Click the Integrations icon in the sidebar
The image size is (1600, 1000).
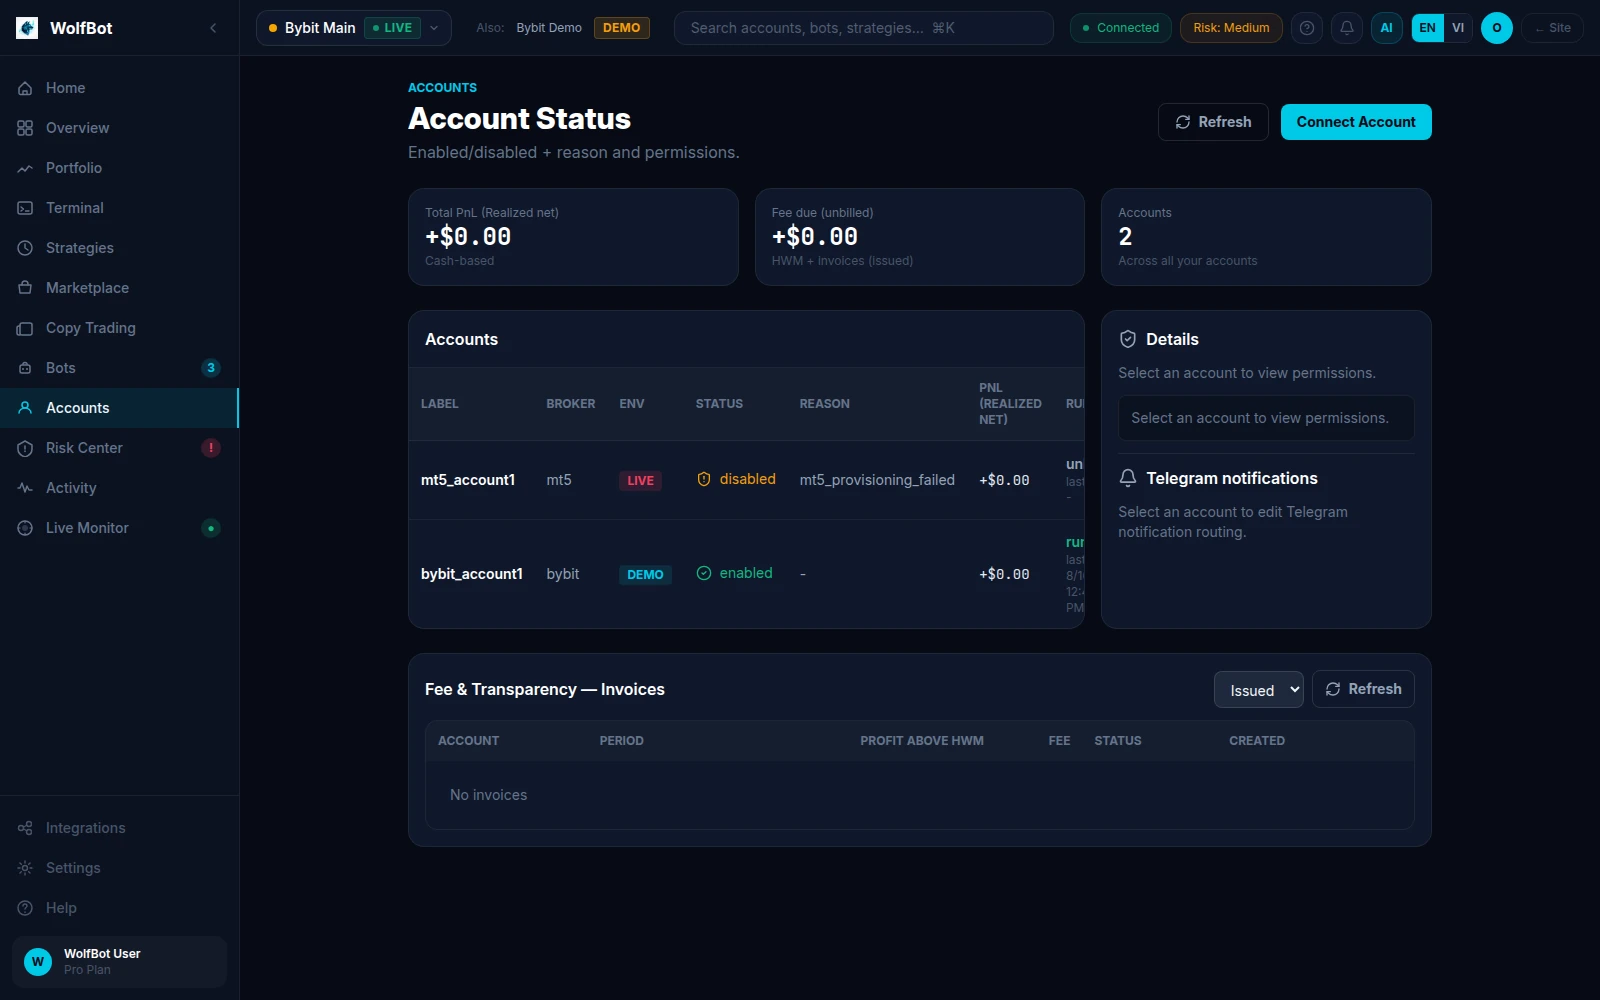pos(25,828)
